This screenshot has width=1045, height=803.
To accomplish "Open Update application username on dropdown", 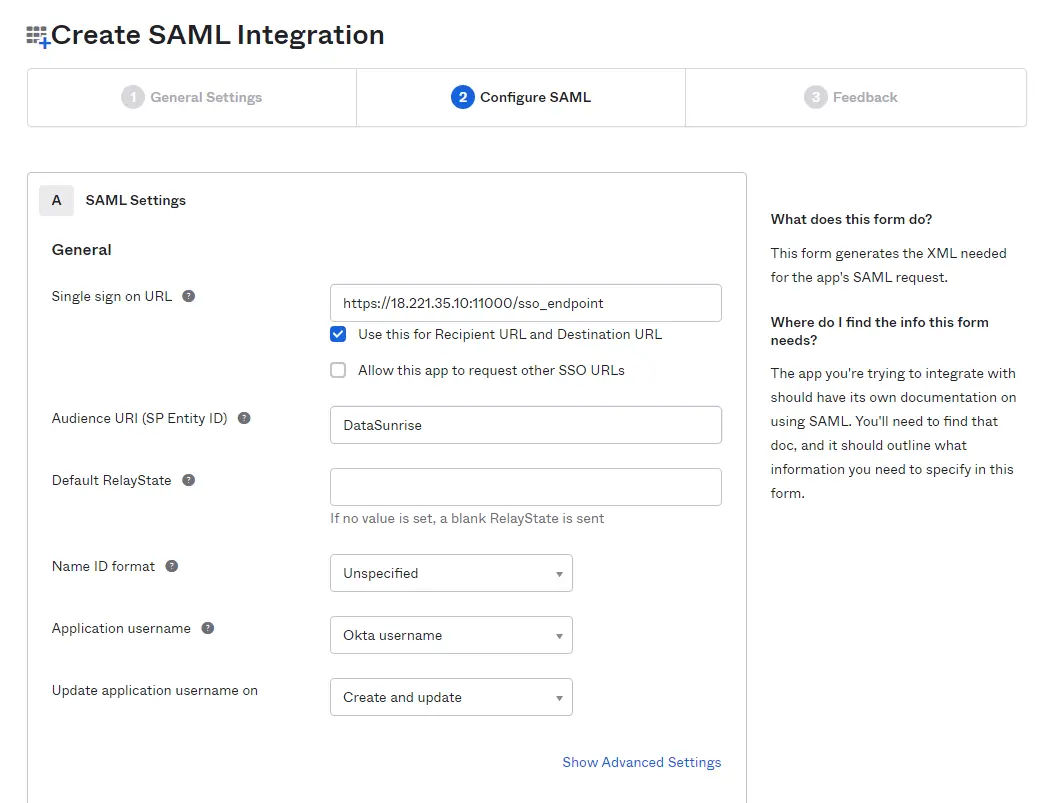I will [x=451, y=697].
